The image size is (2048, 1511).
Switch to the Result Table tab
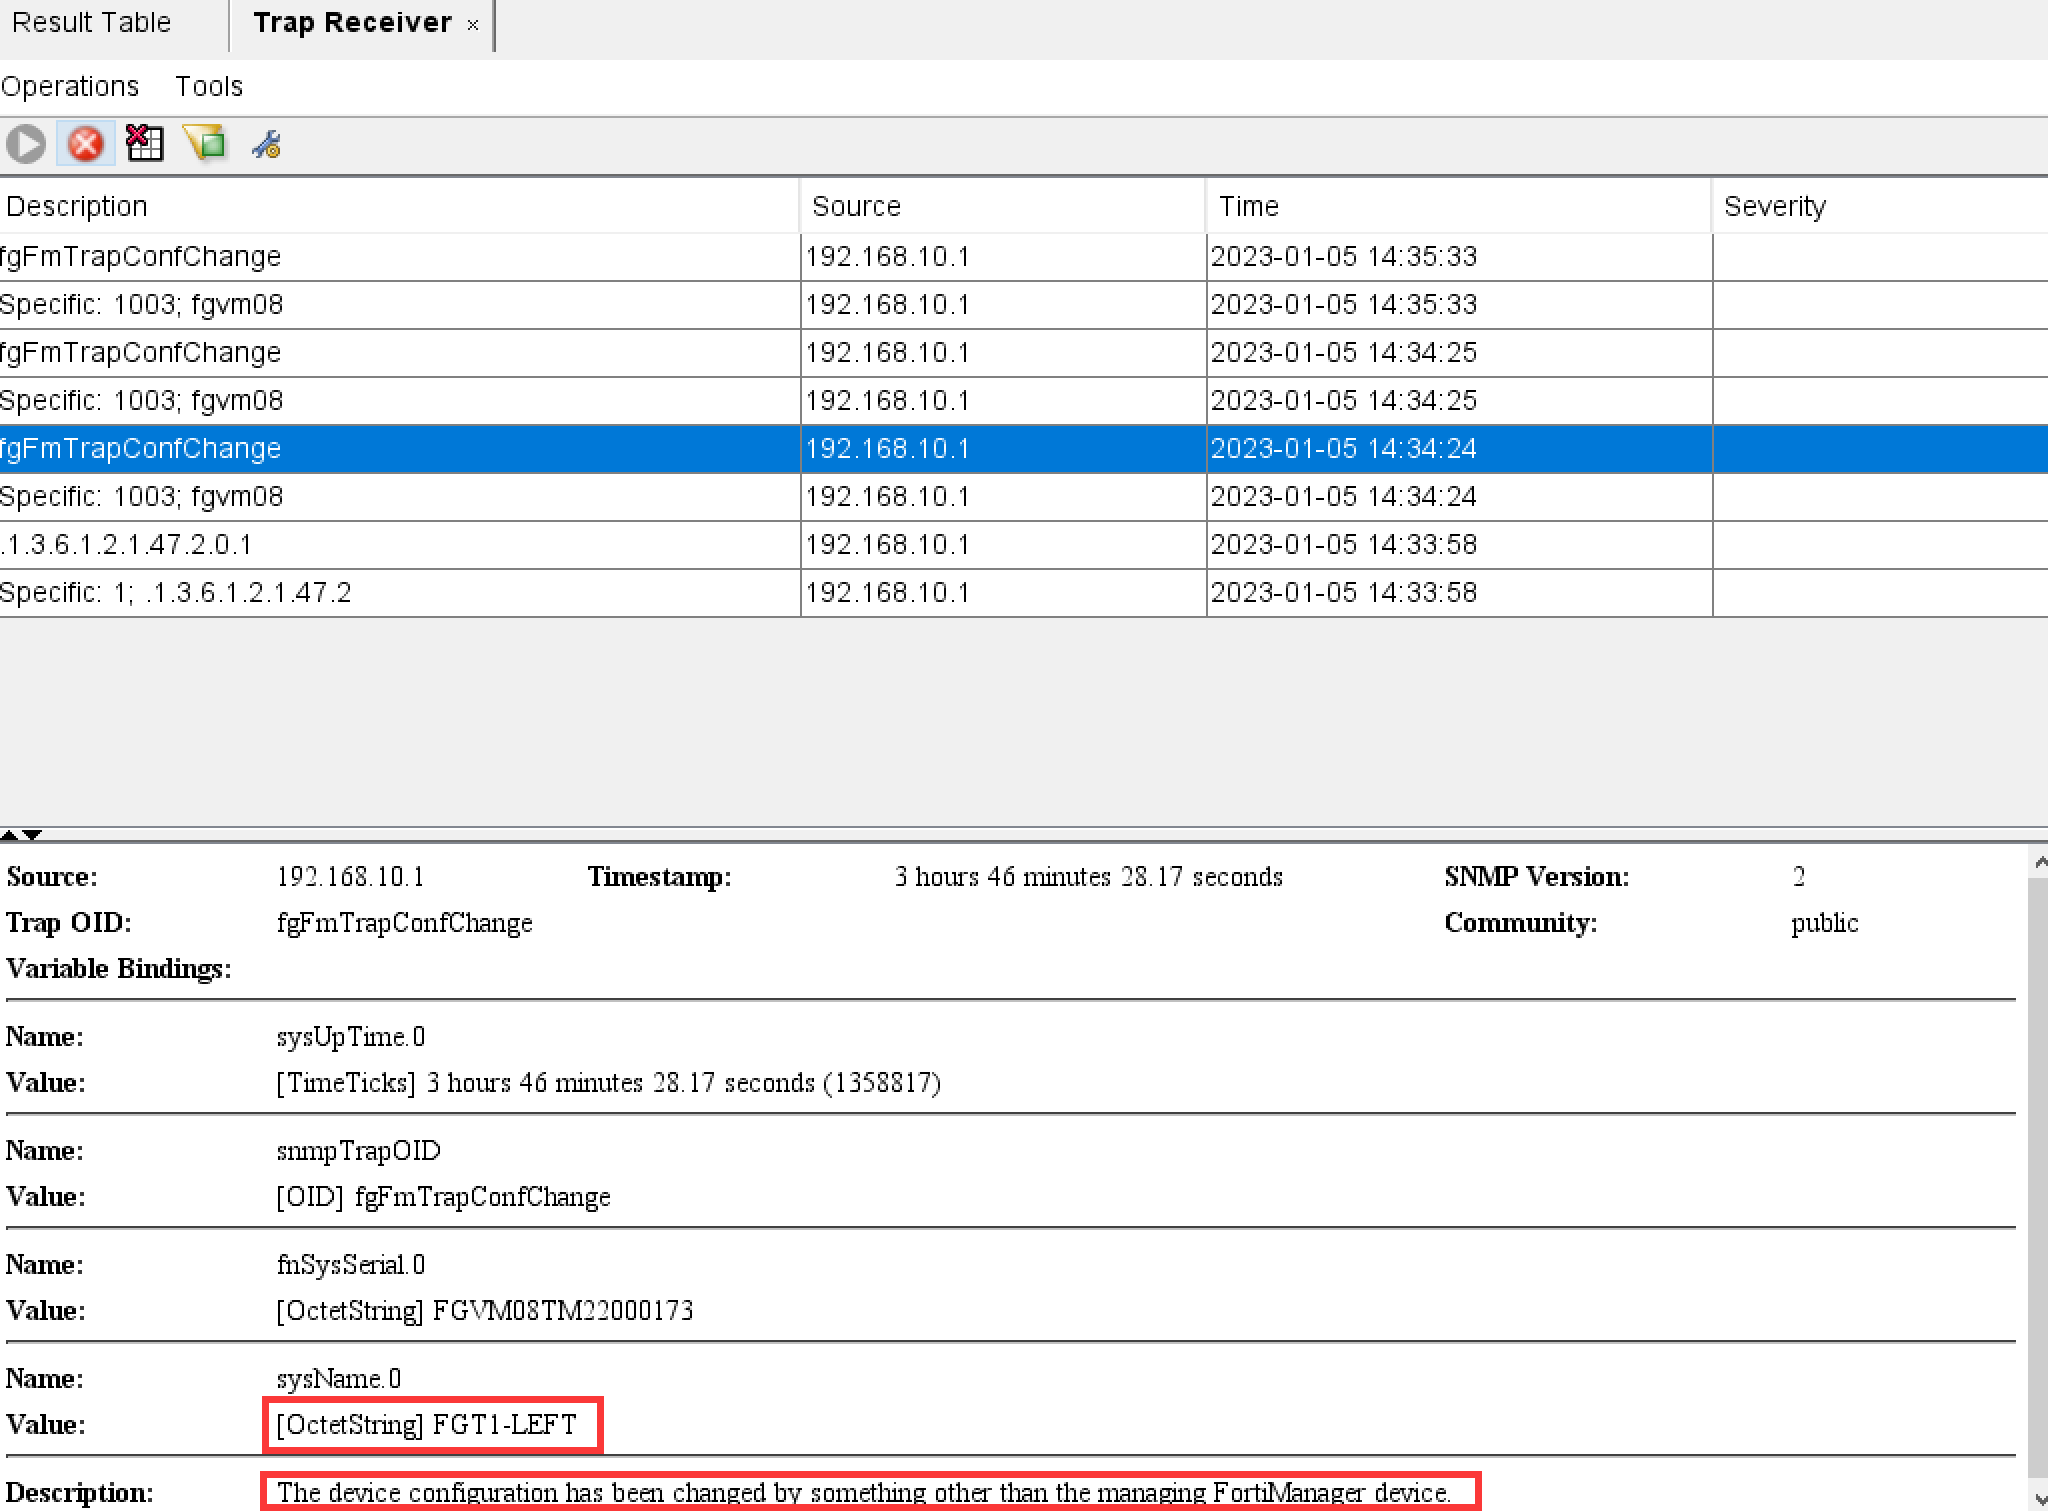pos(92,23)
